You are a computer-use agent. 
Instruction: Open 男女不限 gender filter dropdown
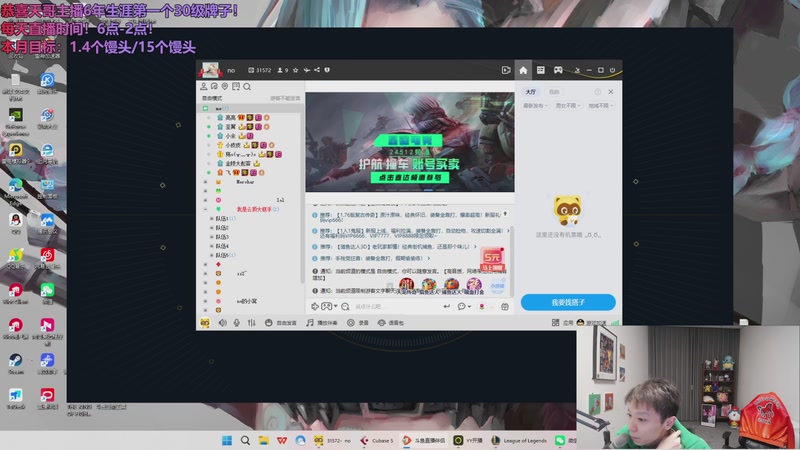tap(568, 106)
